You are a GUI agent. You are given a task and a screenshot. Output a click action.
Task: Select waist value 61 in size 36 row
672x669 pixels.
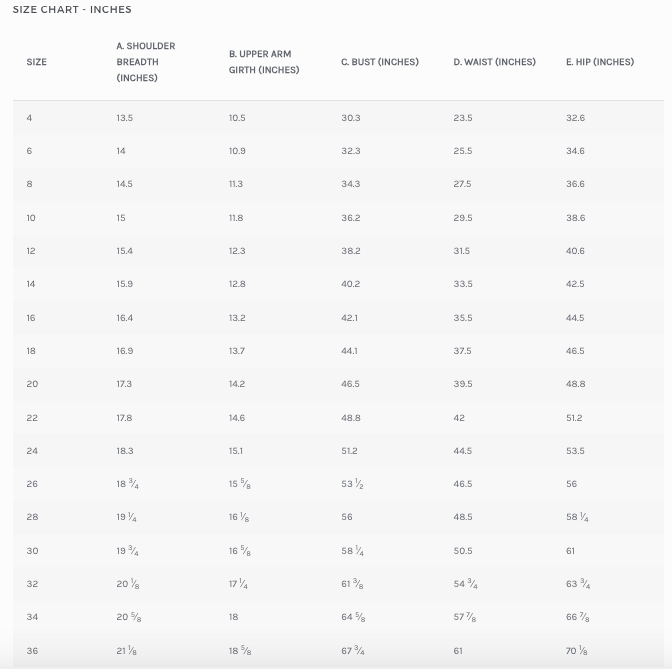[x=458, y=651]
